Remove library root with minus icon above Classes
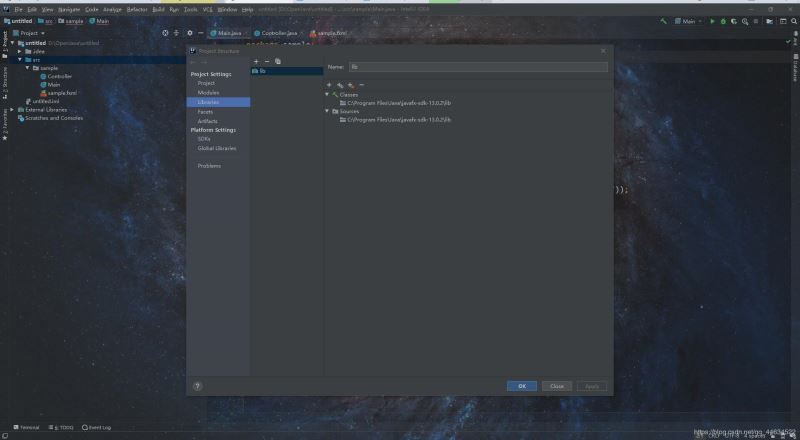The image size is (800, 440). click(x=362, y=85)
